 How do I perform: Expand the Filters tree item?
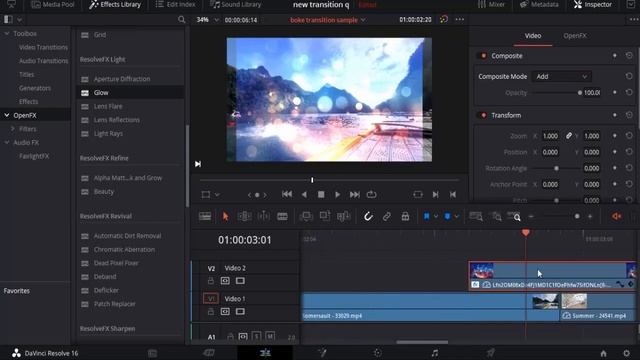(13, 129)
